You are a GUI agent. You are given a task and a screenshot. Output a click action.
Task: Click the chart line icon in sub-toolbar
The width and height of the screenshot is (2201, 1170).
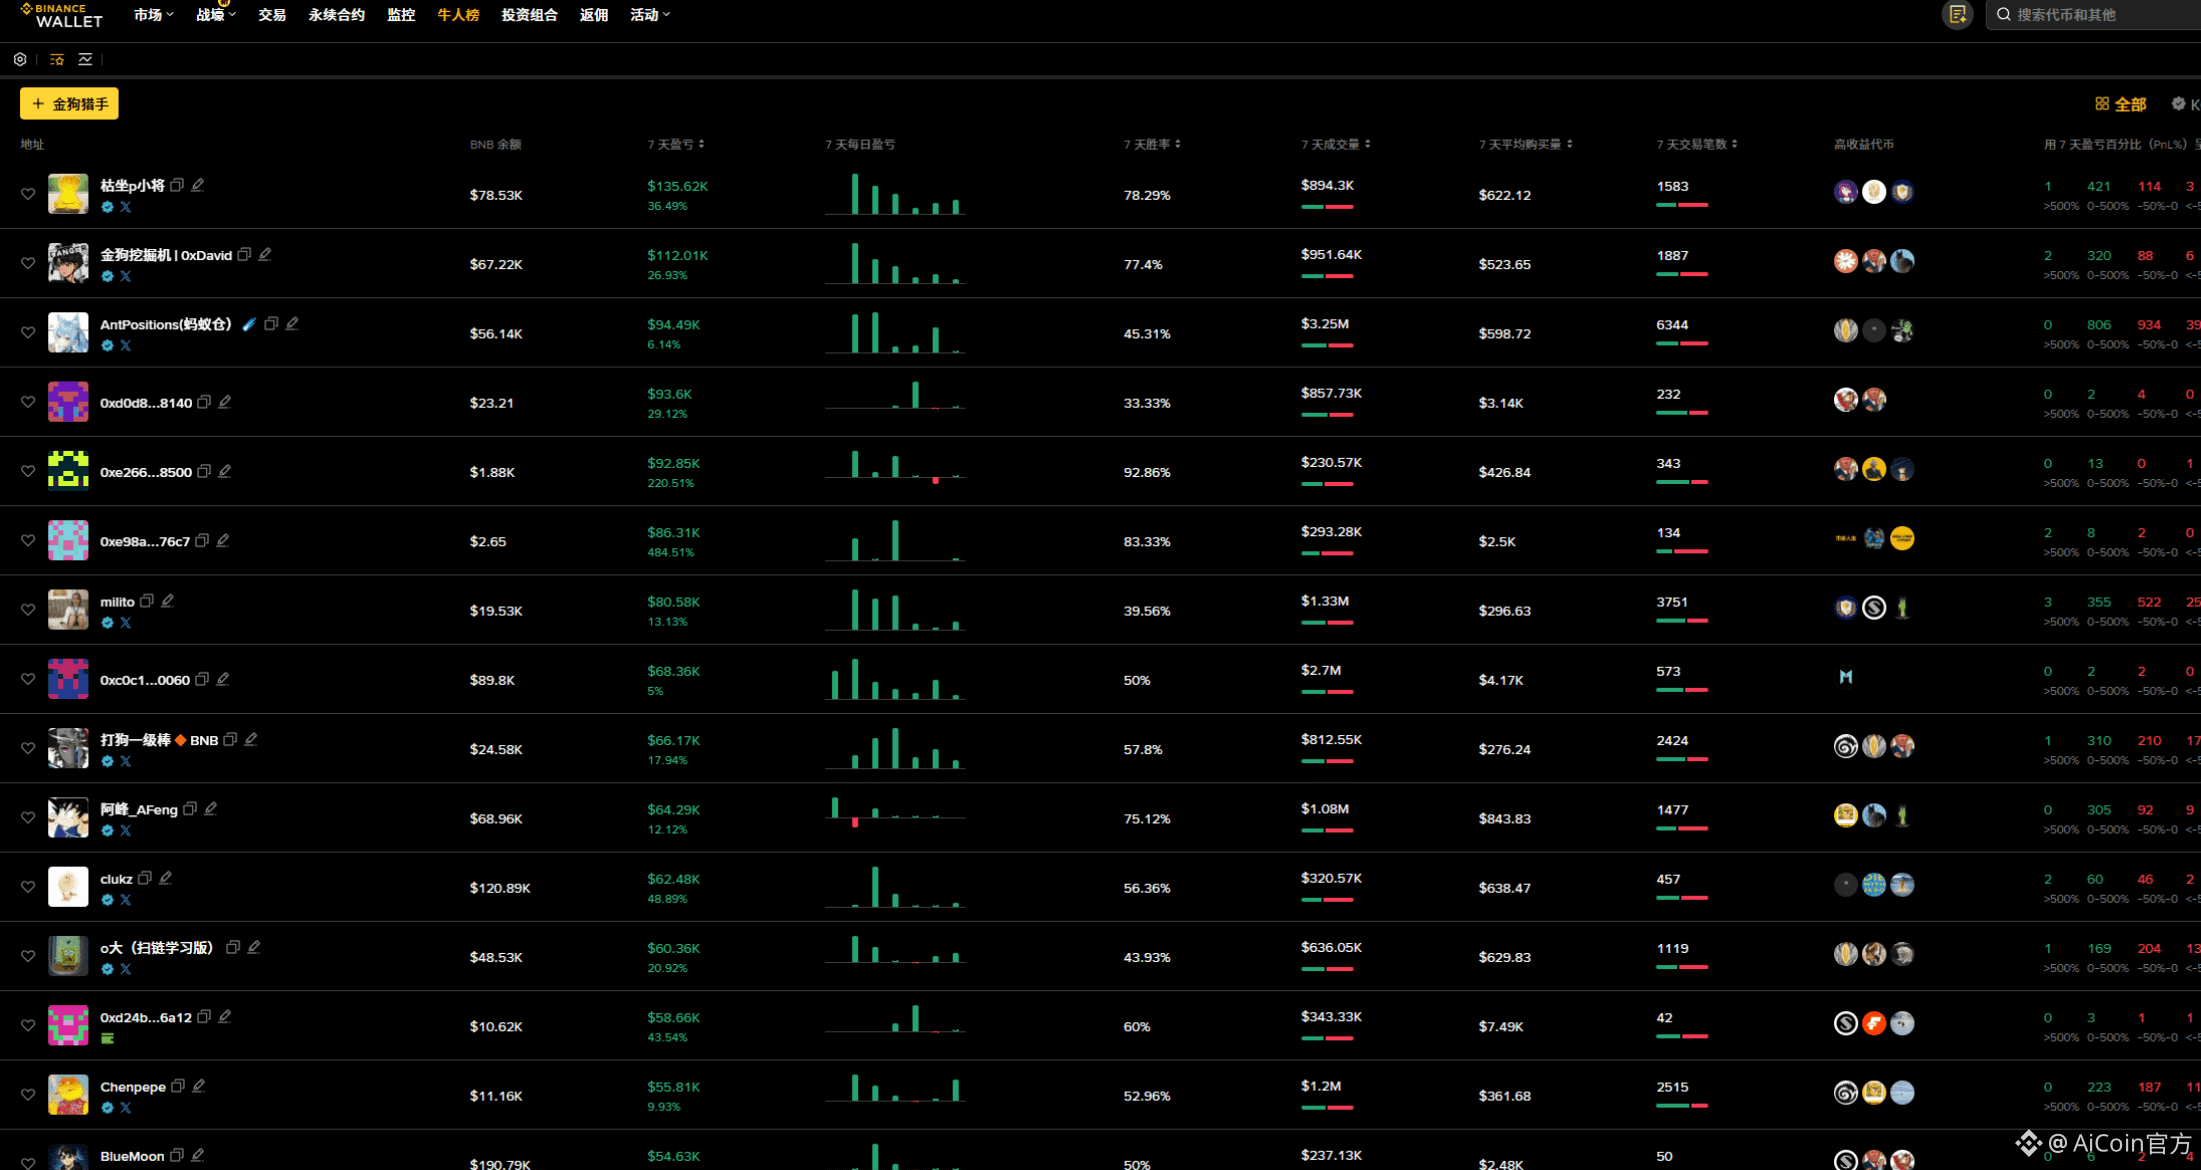coord(86,60)
